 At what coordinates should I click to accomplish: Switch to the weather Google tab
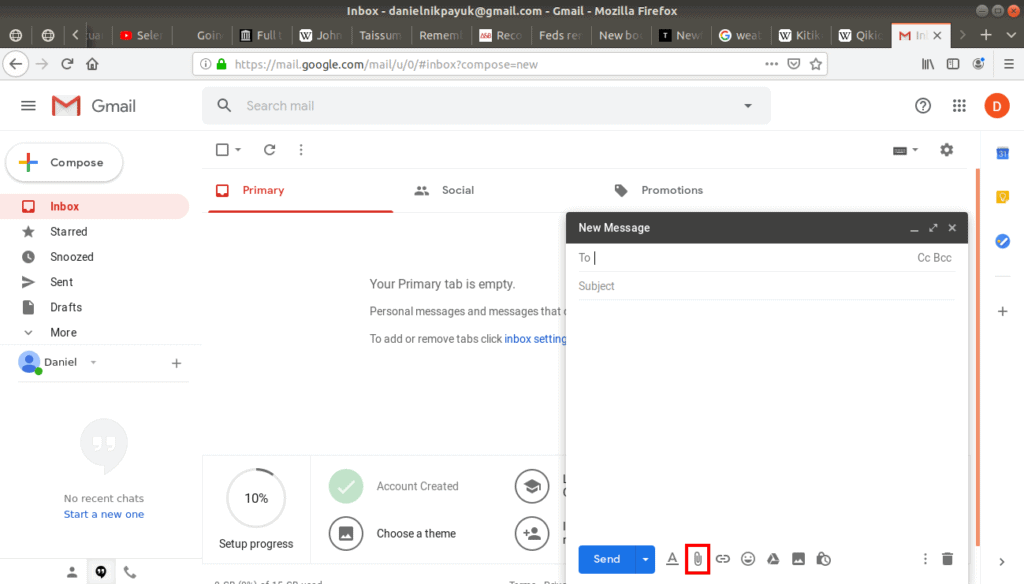pyautogui.click(x=741, y=35)
